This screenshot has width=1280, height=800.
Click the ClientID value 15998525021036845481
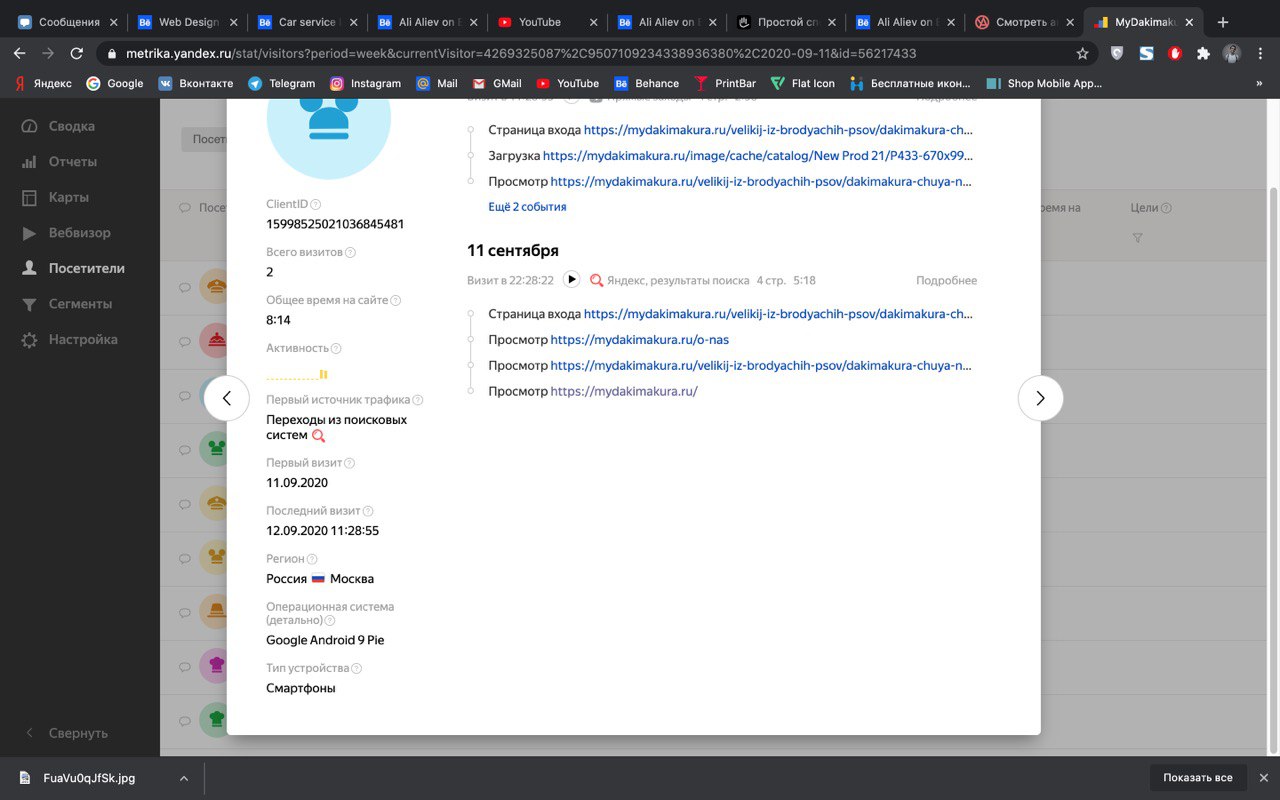click(x=335, y=224)
